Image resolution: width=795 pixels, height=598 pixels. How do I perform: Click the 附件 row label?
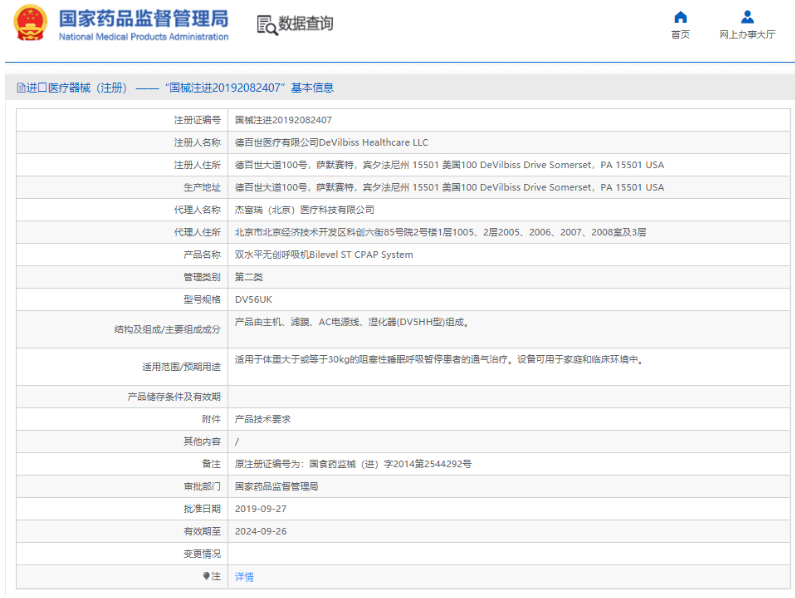click(211, 419)
